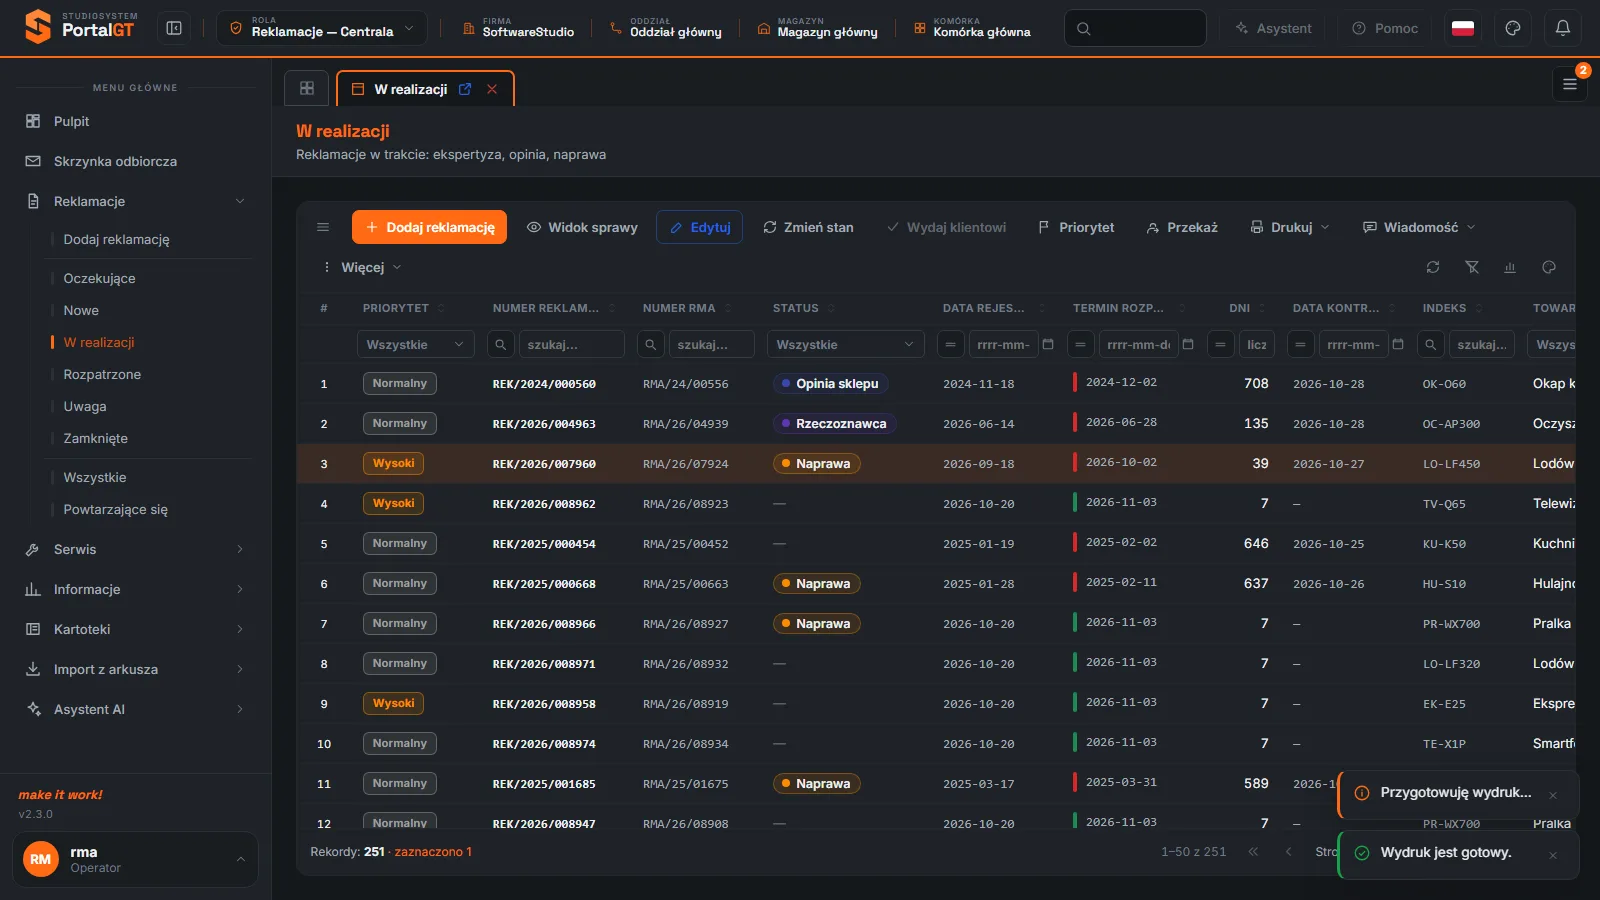Clear filters with the crossed funnel icon

pos(1472,267)
